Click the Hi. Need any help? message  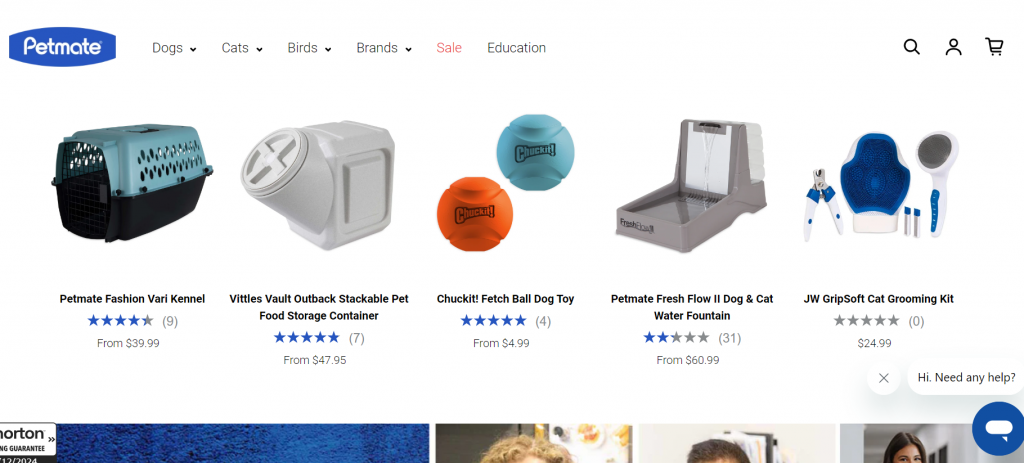pyautogui.click(x=967, y=377)
